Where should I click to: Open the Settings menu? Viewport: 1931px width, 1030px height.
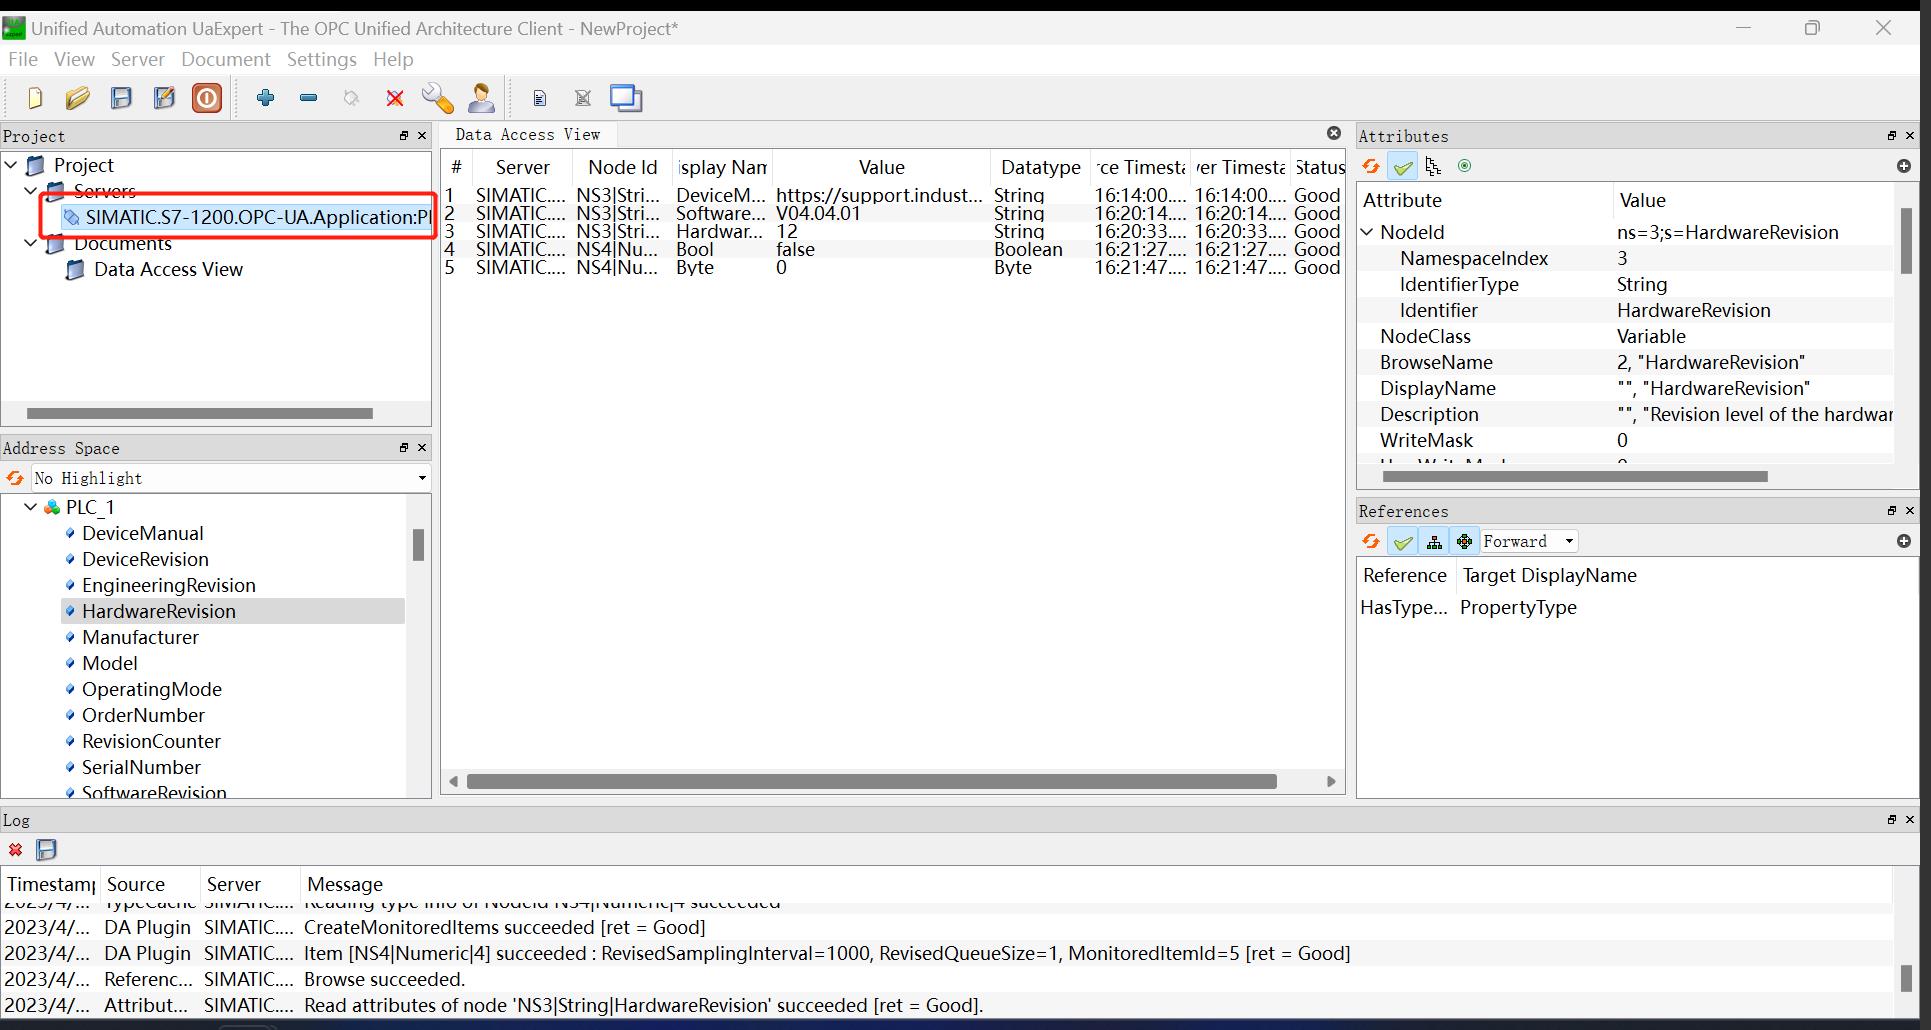[x=321, y=59]
